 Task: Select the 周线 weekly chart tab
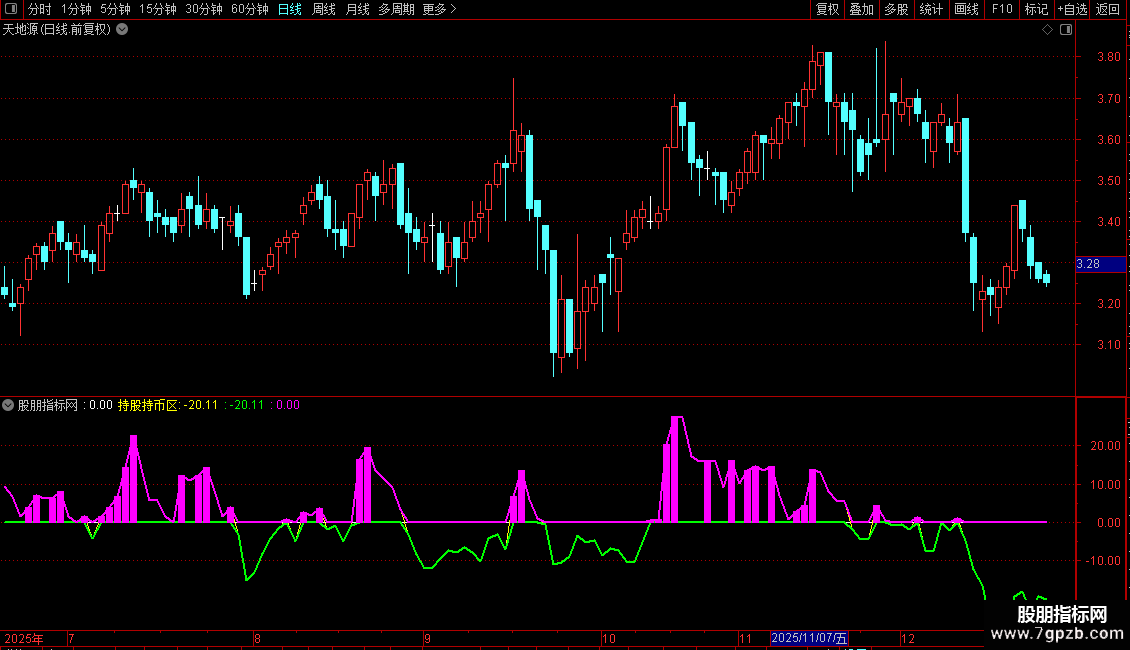point(324,9)
